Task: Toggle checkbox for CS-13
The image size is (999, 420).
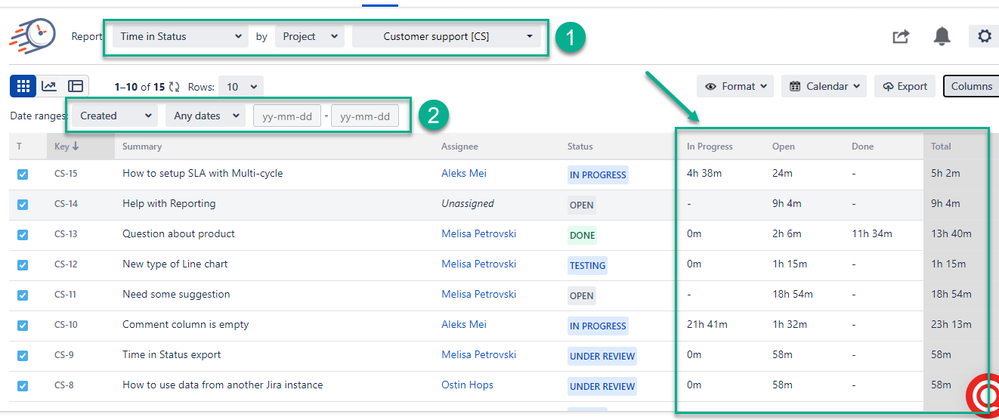Action: 22,235
